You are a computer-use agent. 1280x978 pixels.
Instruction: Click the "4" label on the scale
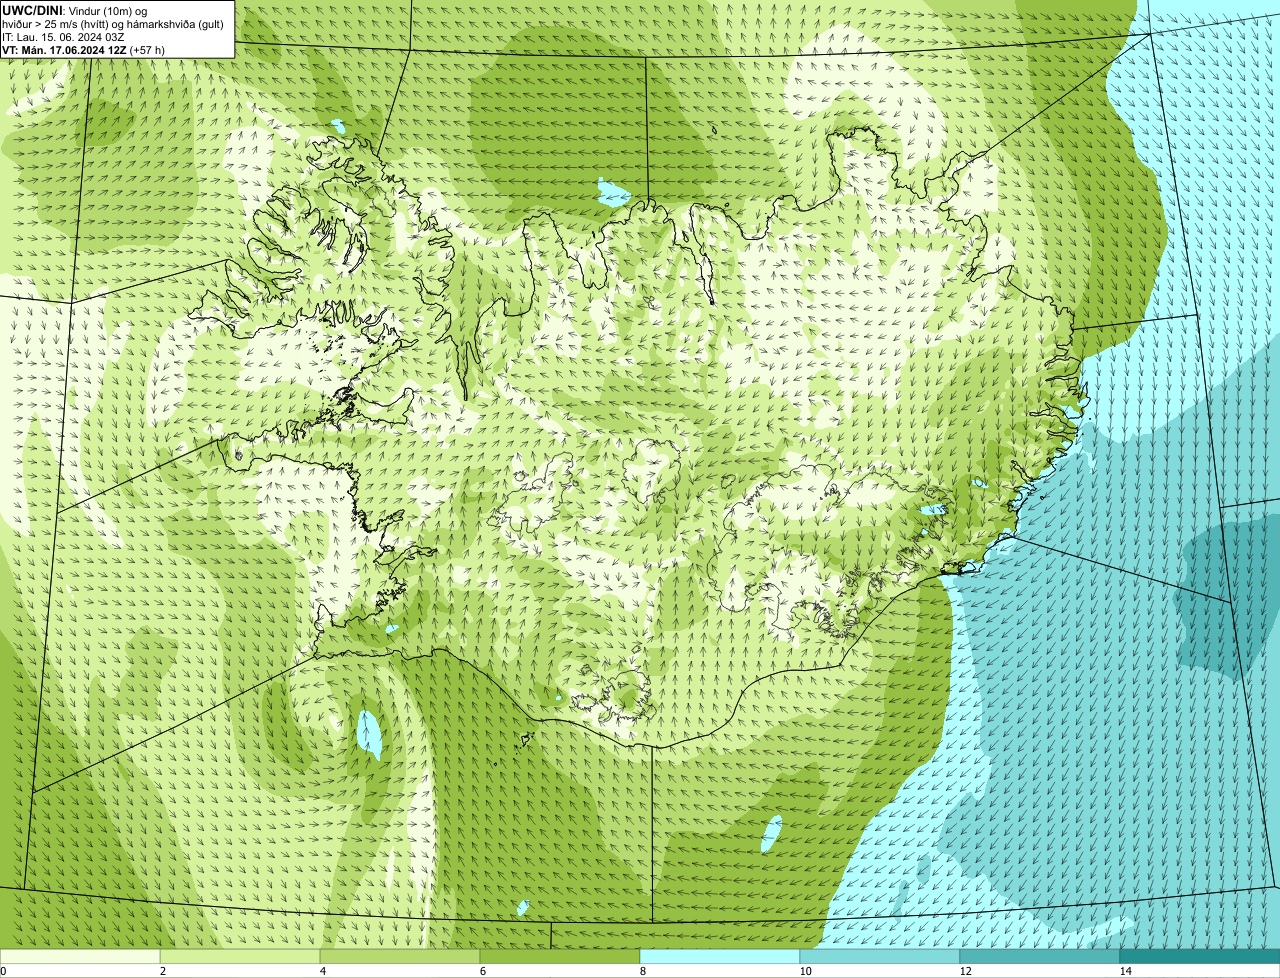point(322,971)
